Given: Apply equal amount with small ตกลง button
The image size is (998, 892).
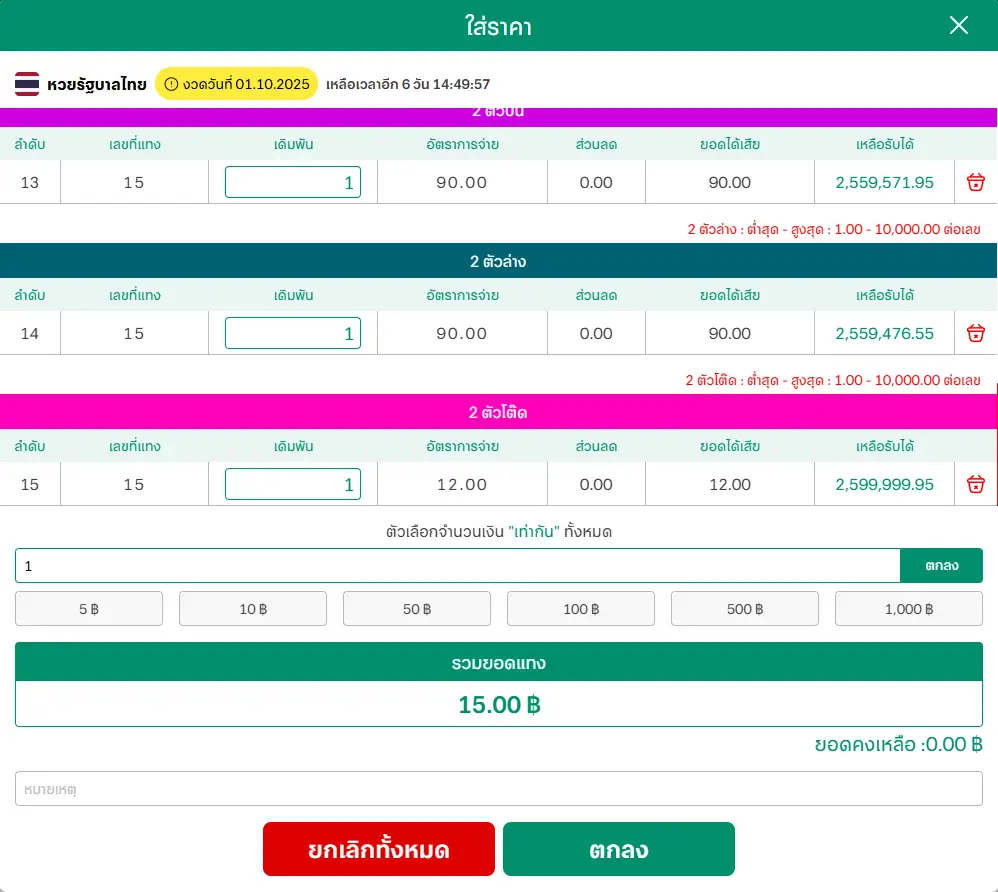Looking at the screenshot, I should point(941,566).
